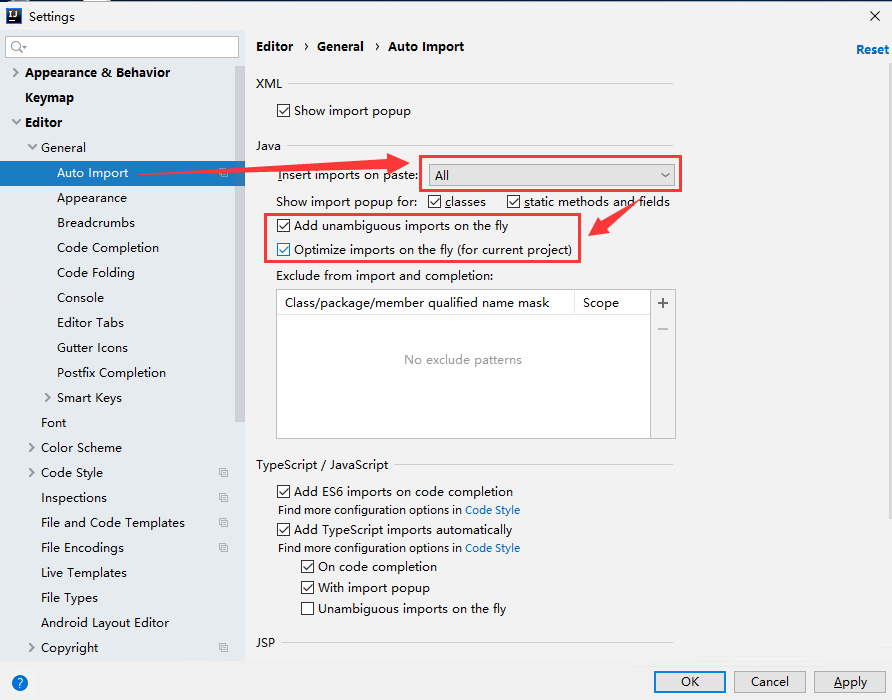The image size is (892, 700).
Task: Open Postfix Completion settings
Action: point(112,373)
